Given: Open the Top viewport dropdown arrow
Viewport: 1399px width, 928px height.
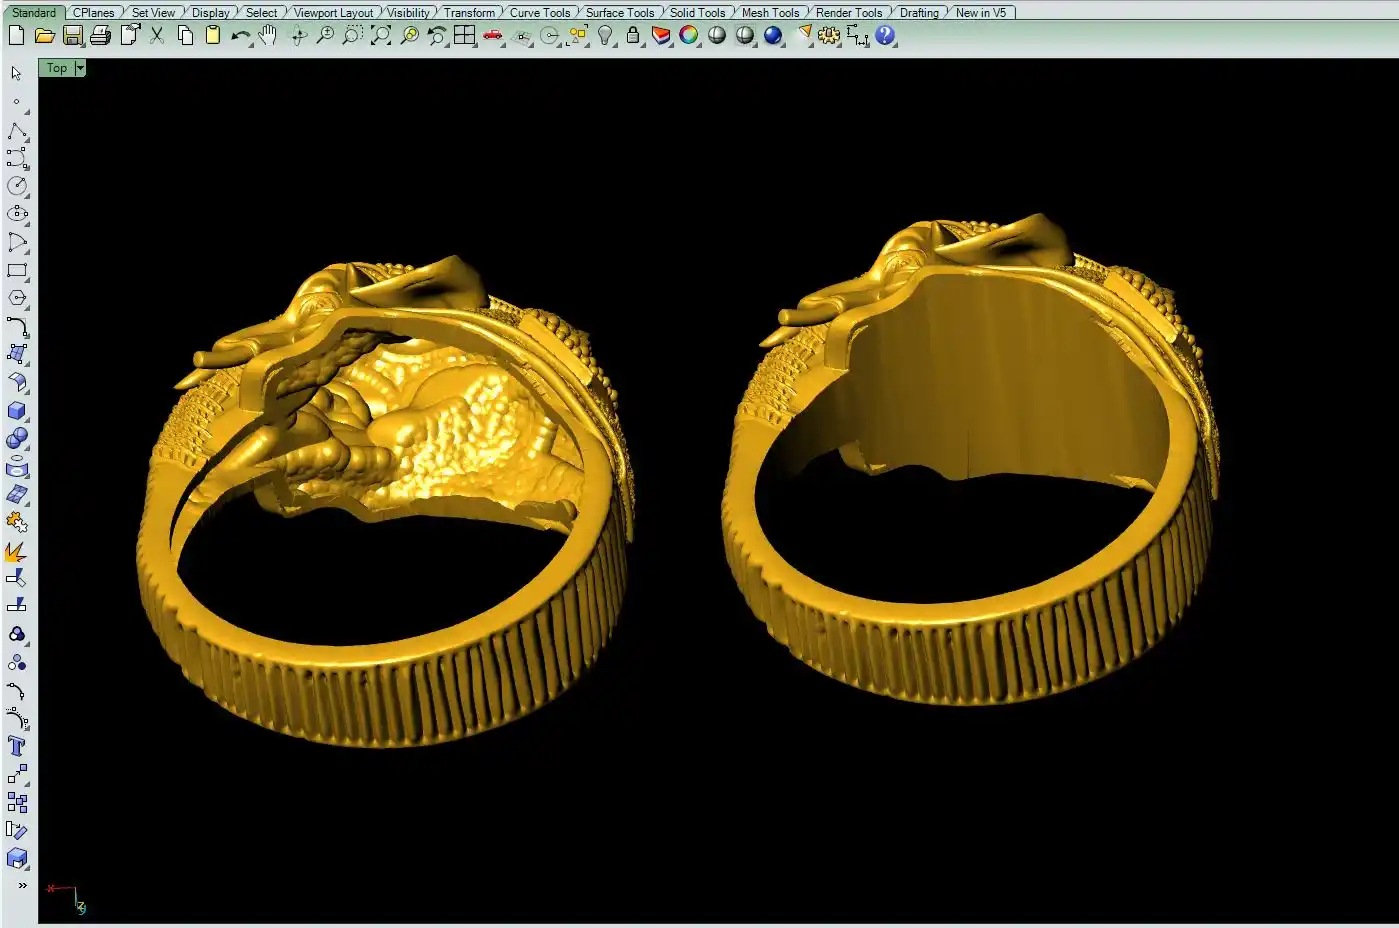Looking at the screenshot, I should pos(80,68).
